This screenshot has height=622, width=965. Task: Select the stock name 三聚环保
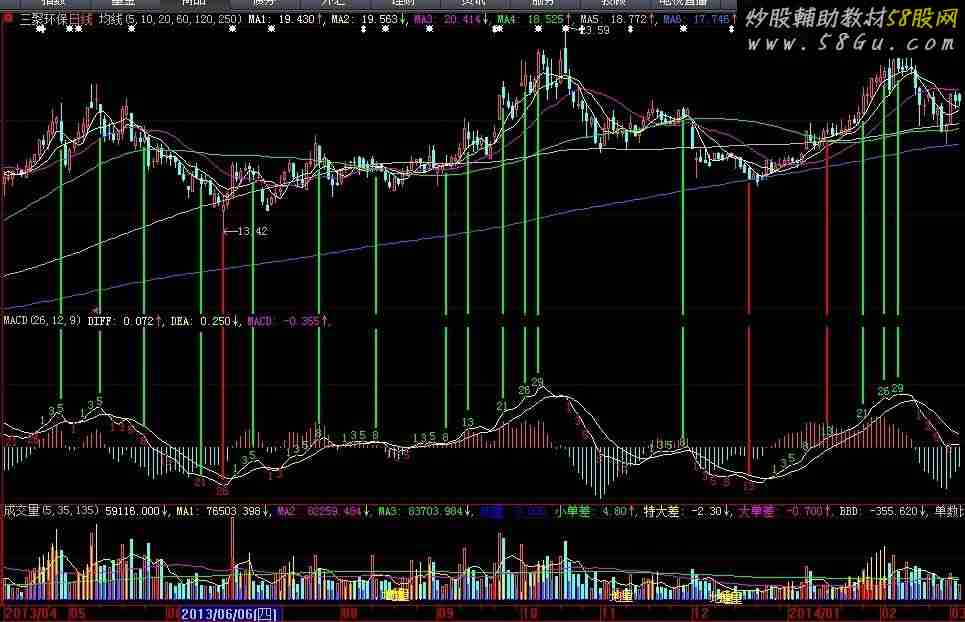pyautogui.click(x=44, y=20)
